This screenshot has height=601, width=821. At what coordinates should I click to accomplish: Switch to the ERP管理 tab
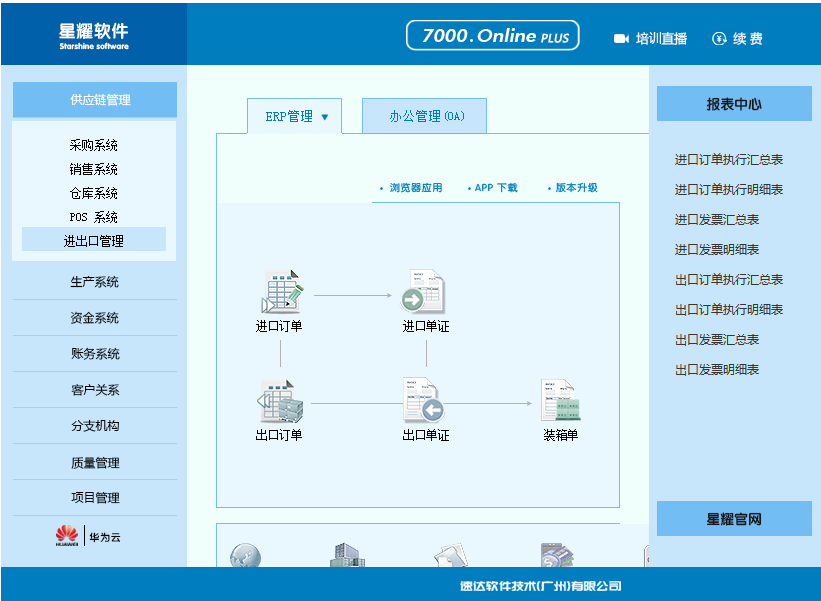(x=295, y=116)
